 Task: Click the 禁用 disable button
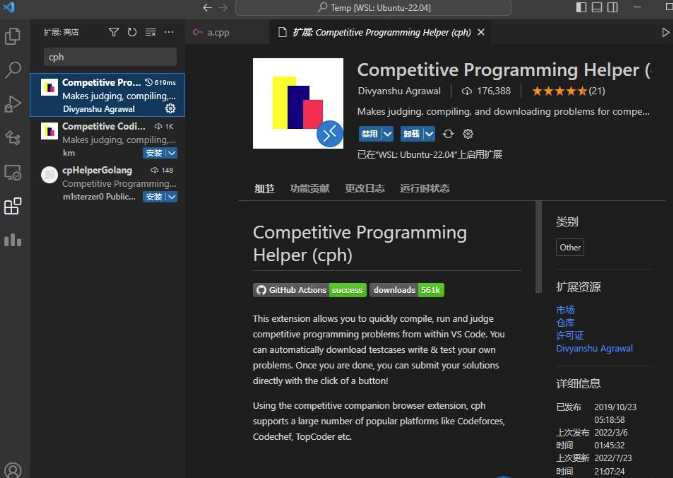coord(370,134)
